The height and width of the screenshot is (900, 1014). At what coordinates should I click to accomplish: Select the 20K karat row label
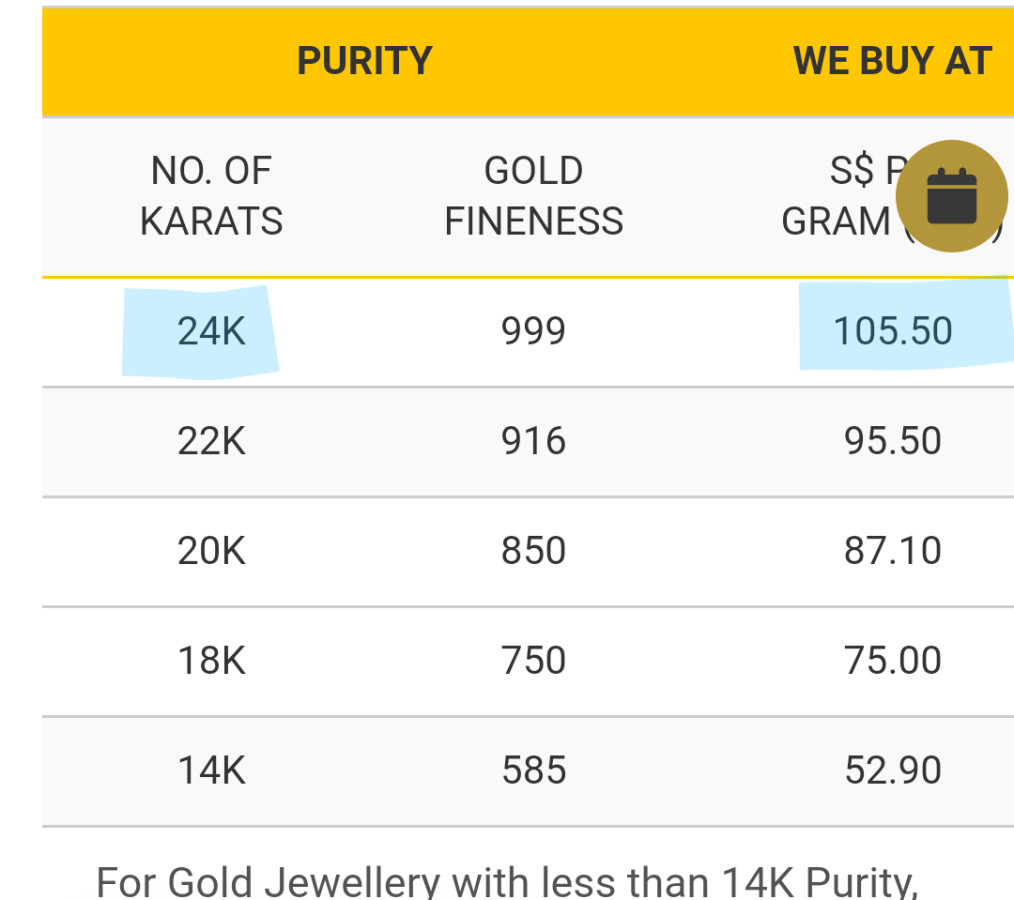point(211,551)
